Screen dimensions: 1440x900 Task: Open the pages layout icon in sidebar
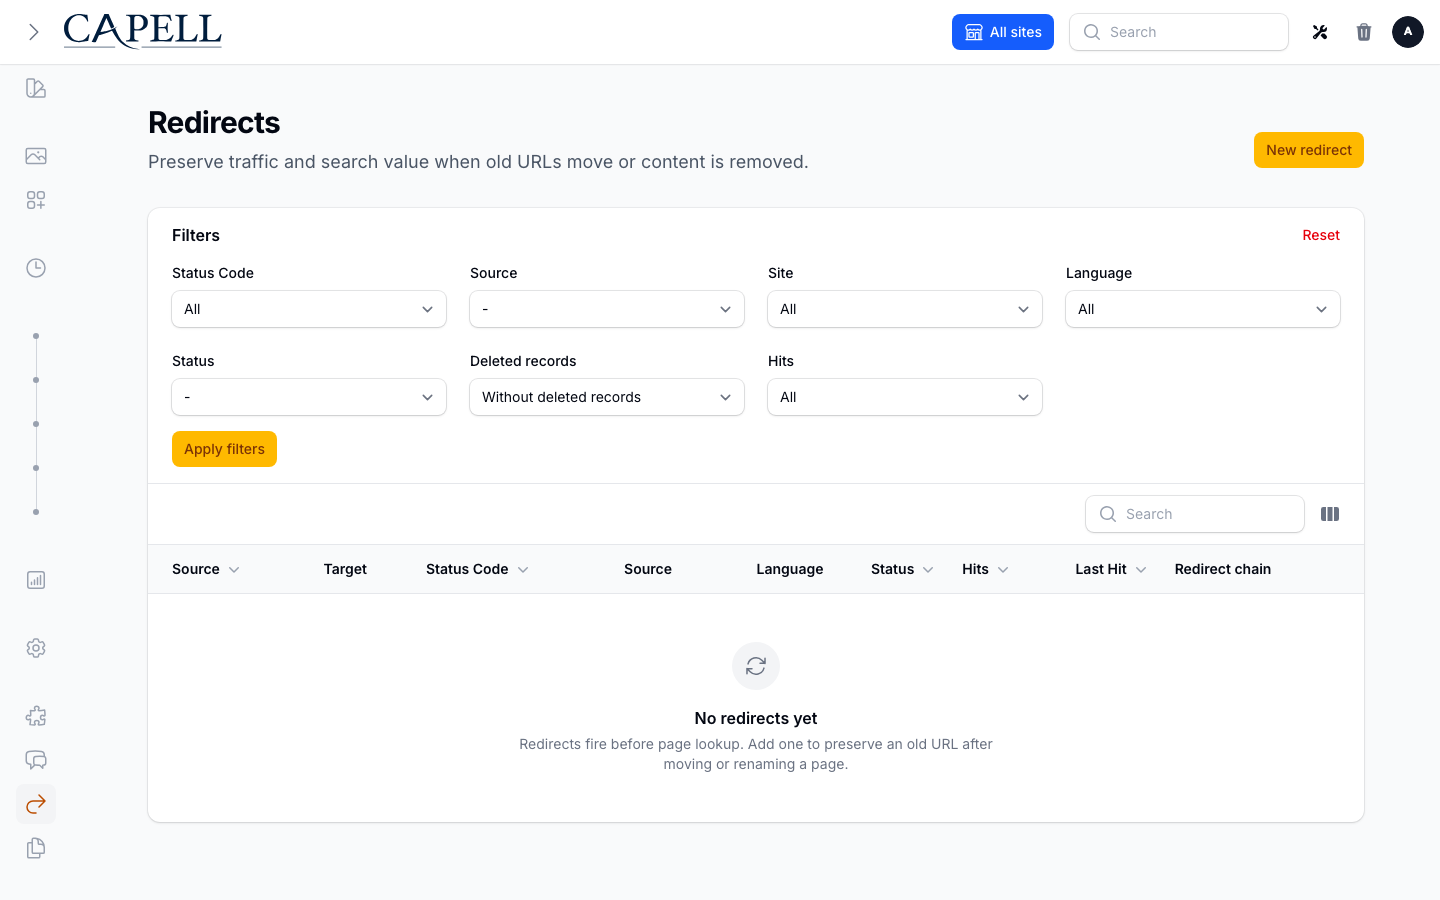point(36,88)
